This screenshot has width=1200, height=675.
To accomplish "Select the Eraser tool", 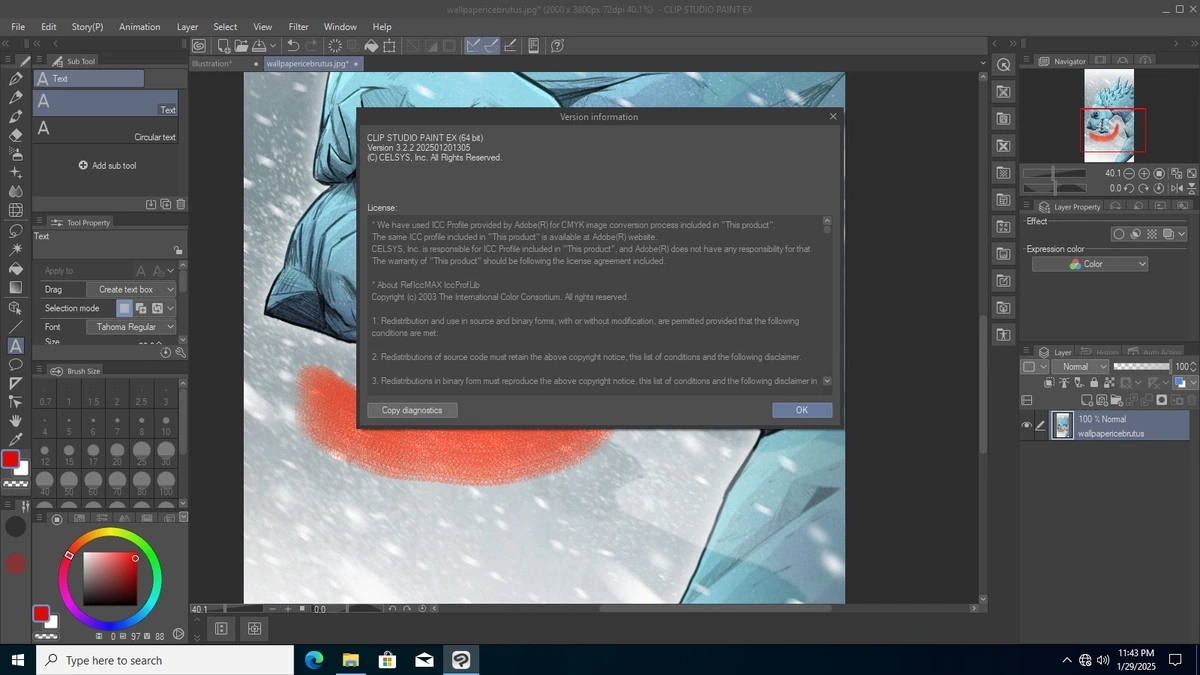I will point(15,135).
